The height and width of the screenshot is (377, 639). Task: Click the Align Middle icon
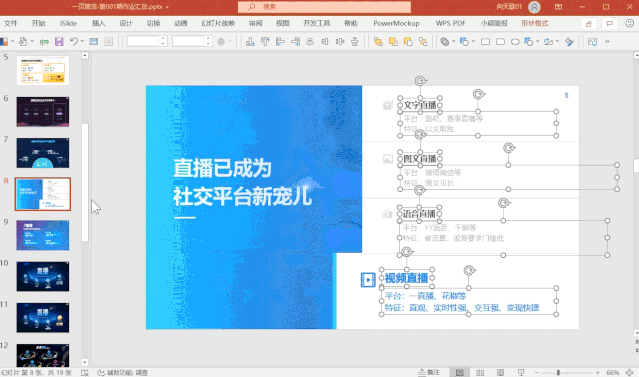325,42
